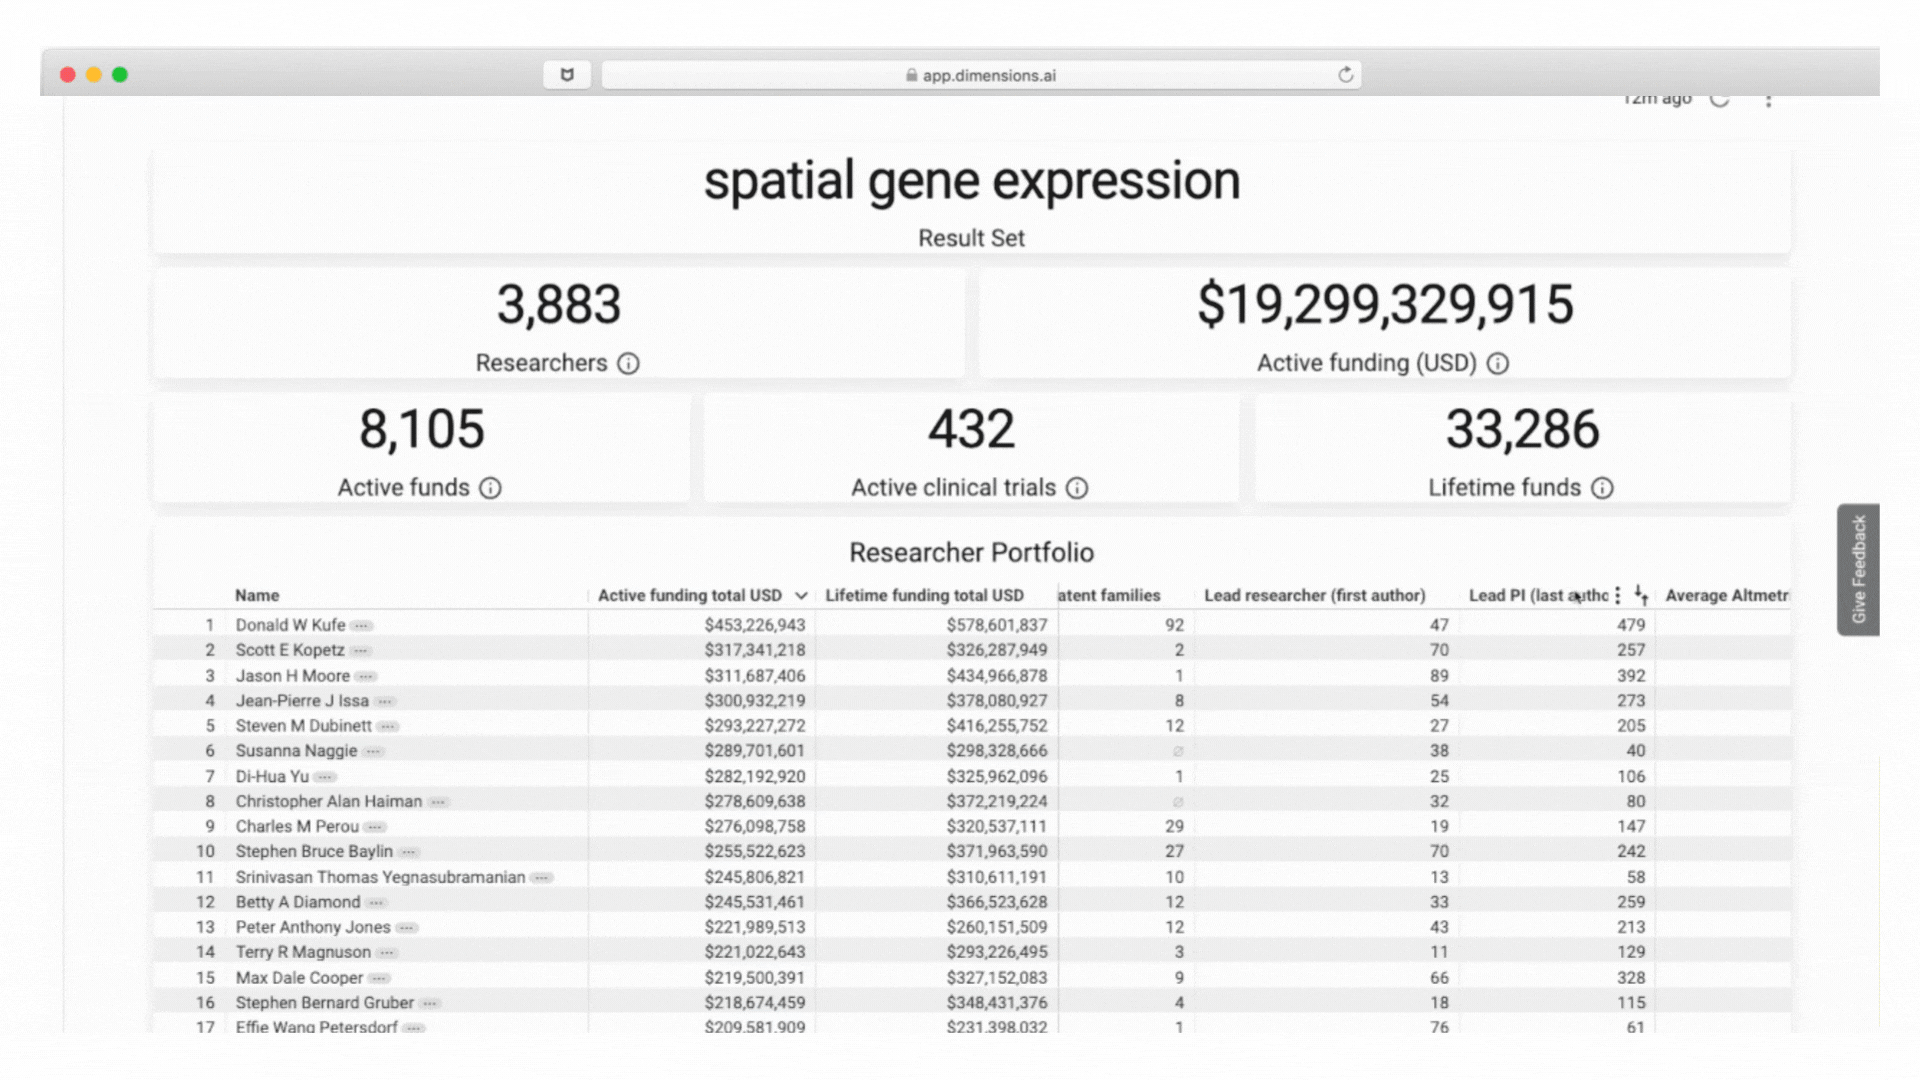Click the Researchers info icon

pos(628,364)
